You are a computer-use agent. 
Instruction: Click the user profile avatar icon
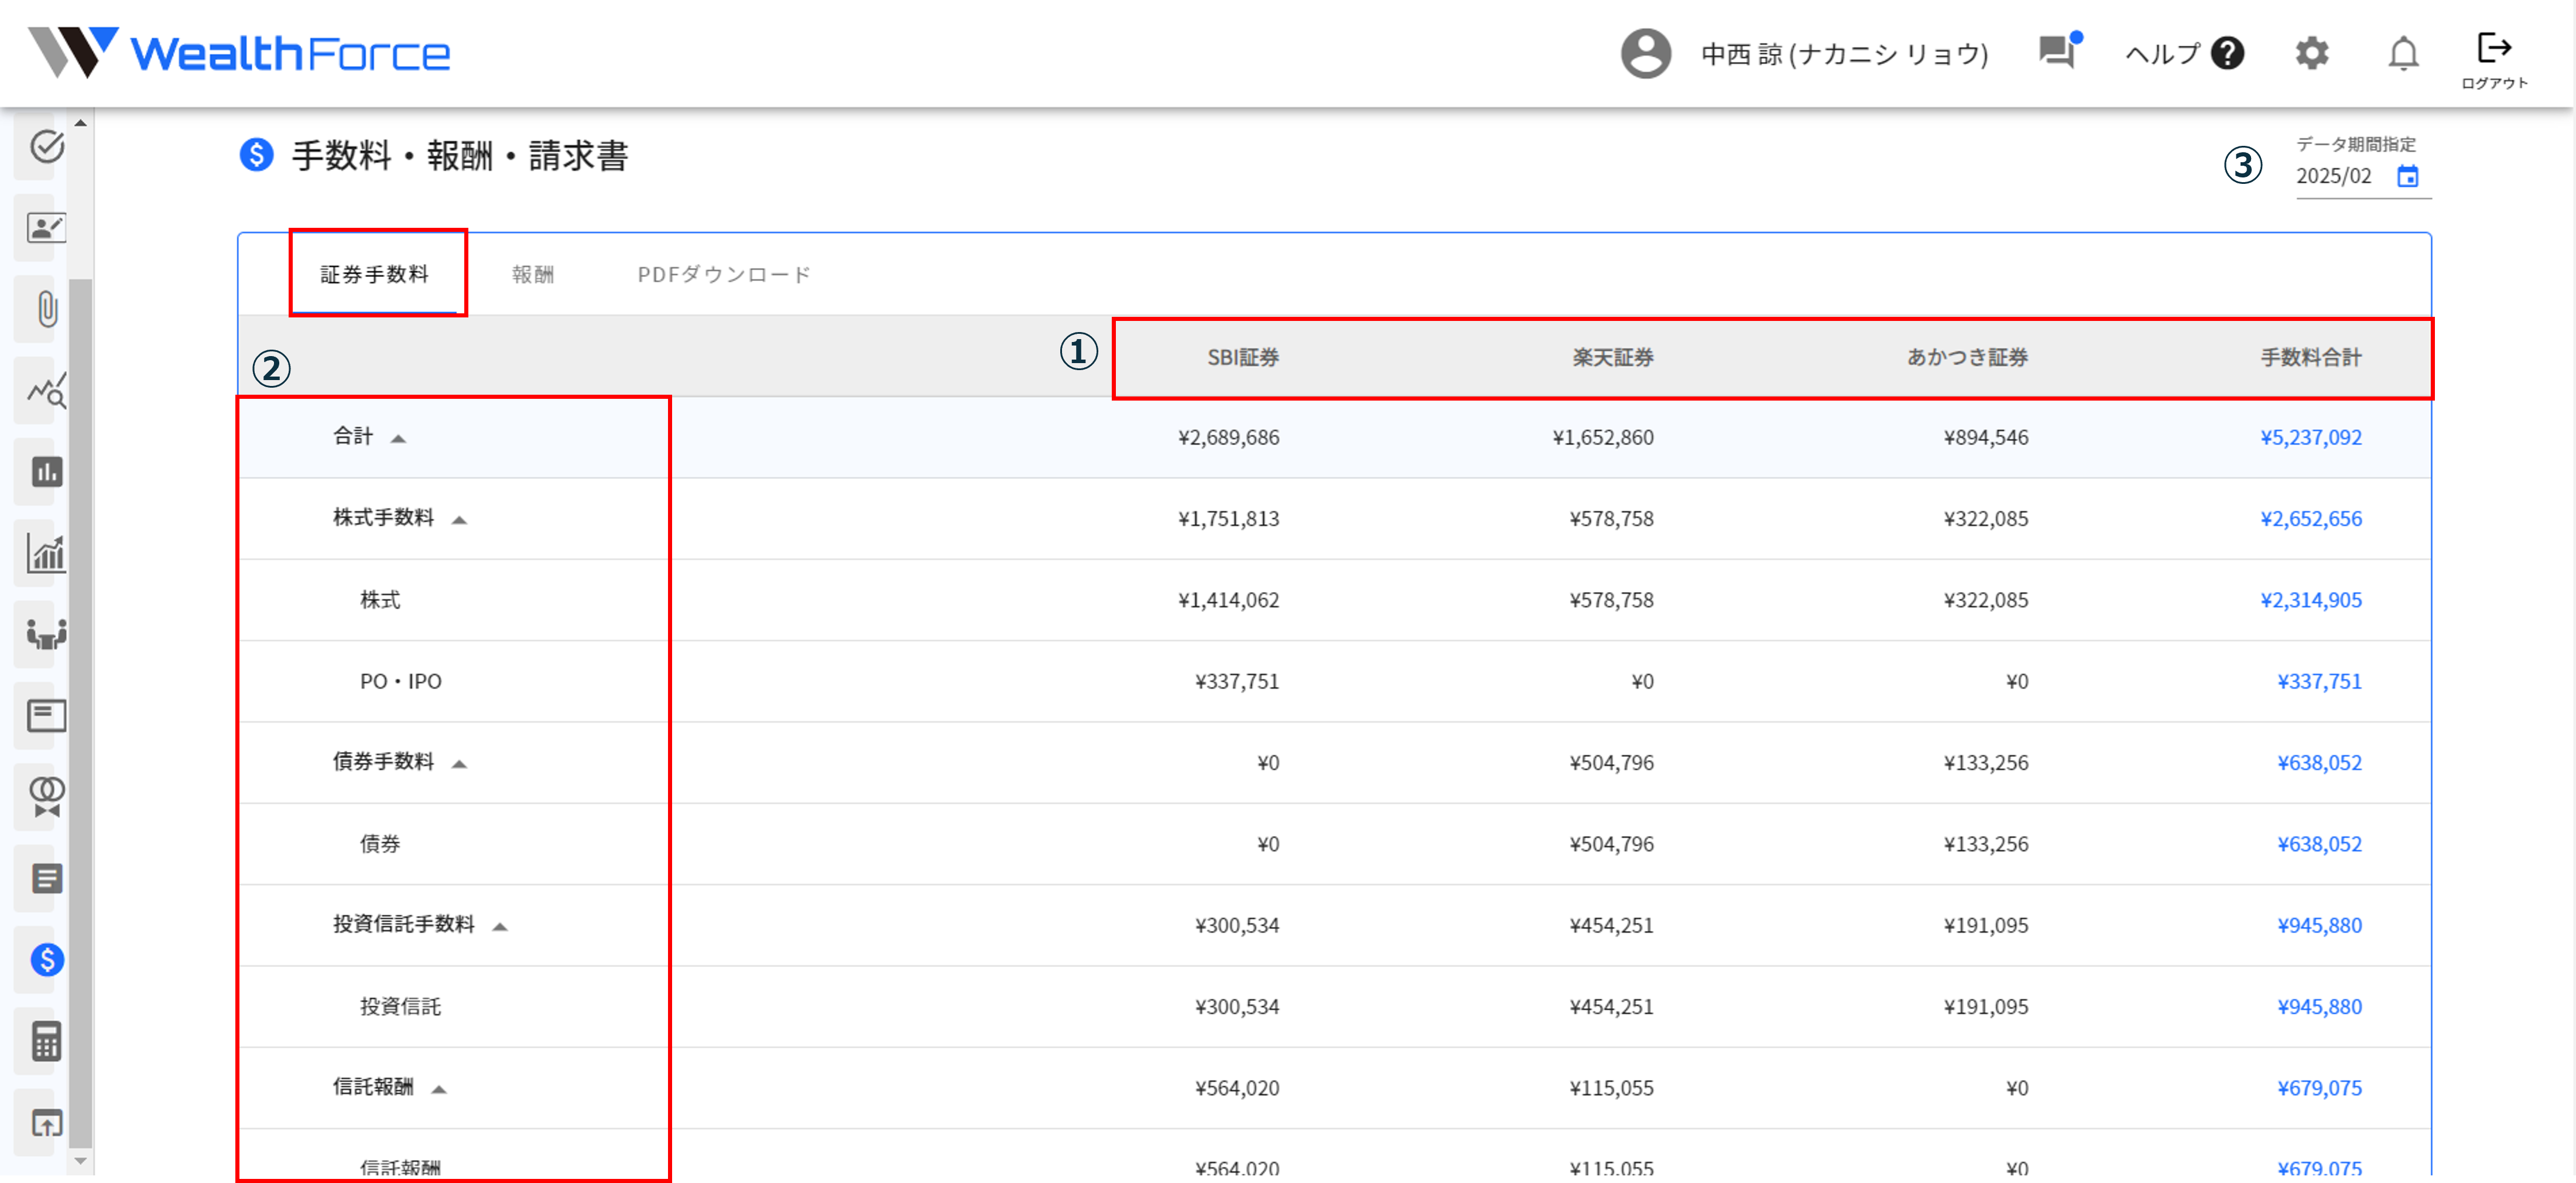point(1645,53)
